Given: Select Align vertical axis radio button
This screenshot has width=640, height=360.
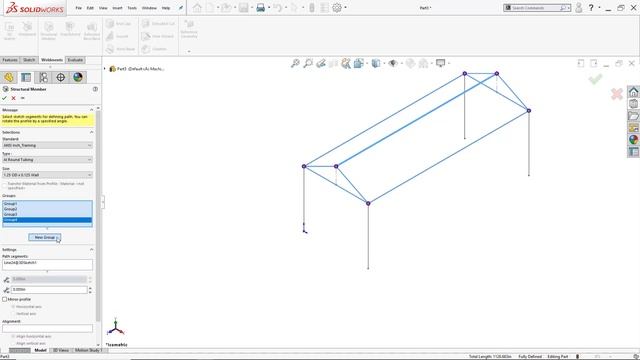Looking at the screenshot, I should tap(13, 343).
